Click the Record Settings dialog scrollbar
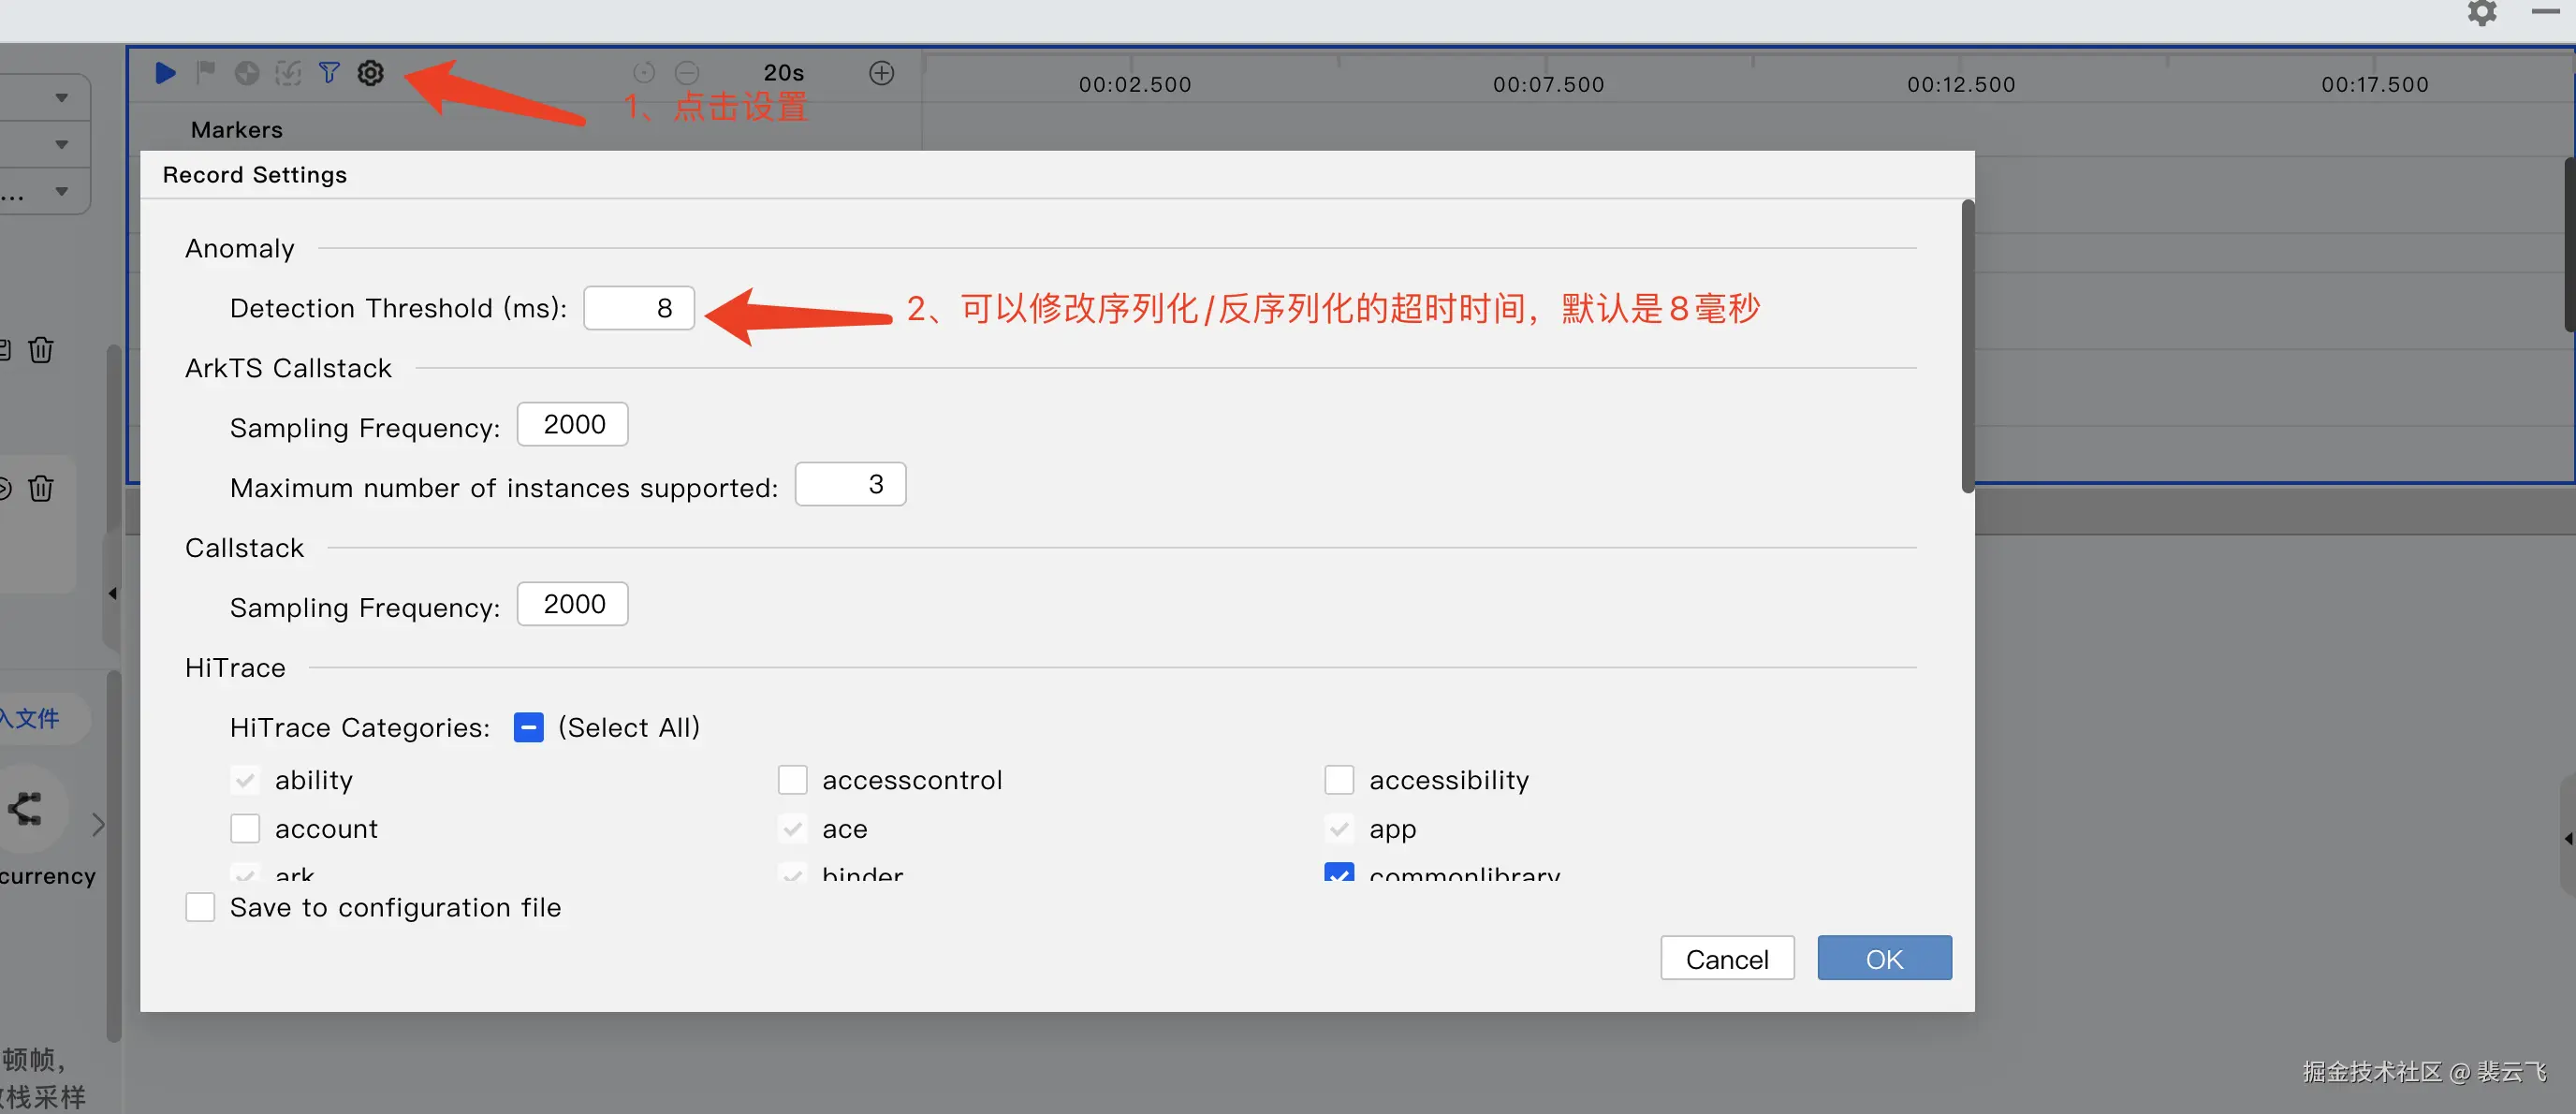Viewport: 2576px width, 1114px height. coord(1967,346)
